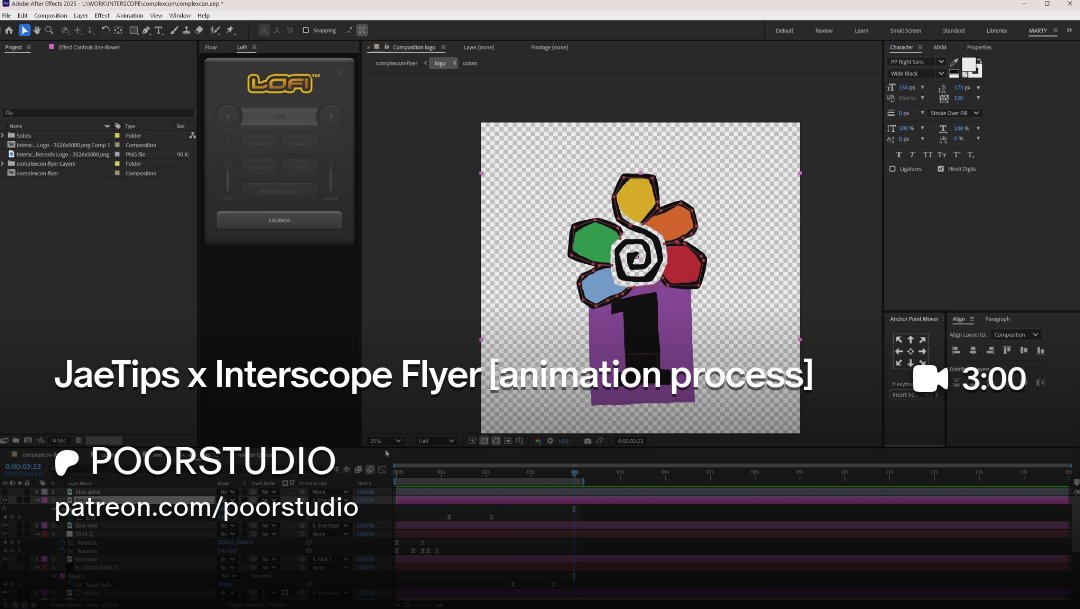This screenshot has width=1080, height=609.
Task: Open the viewer magnification 25% dropdown
Action: tap(385, 441)
